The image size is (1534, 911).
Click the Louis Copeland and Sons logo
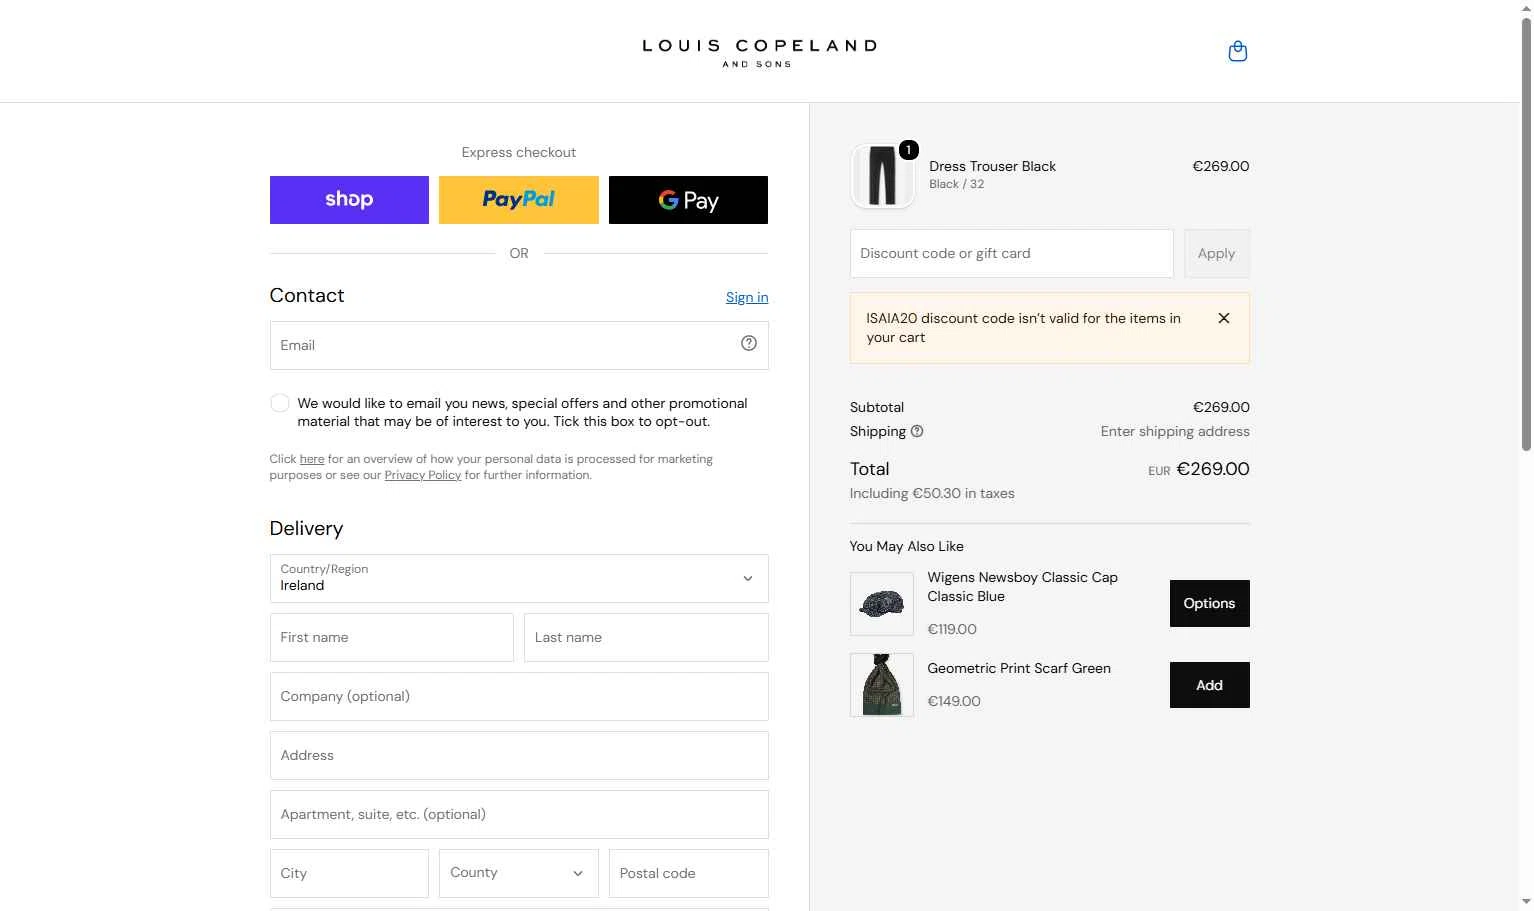pyautogui.click(x=759, y=53)
